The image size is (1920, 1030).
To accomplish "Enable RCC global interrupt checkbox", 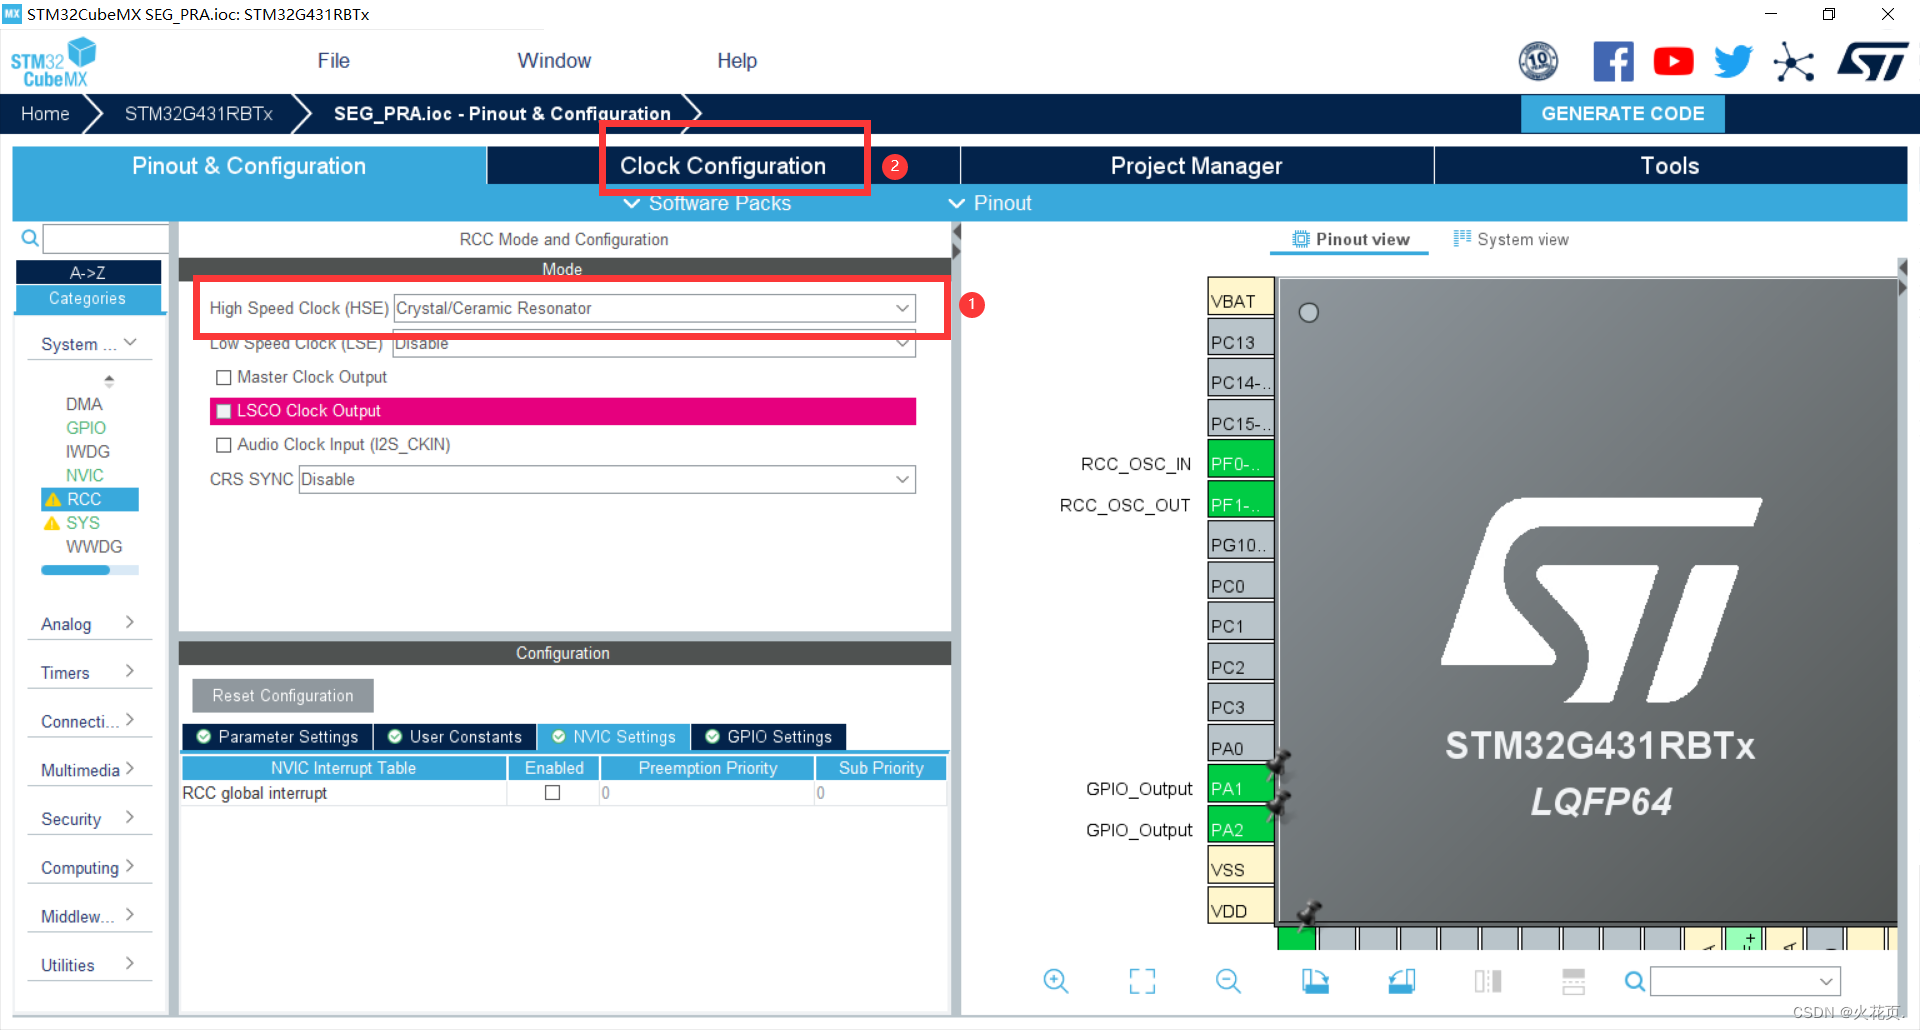I will pos(552,793).
